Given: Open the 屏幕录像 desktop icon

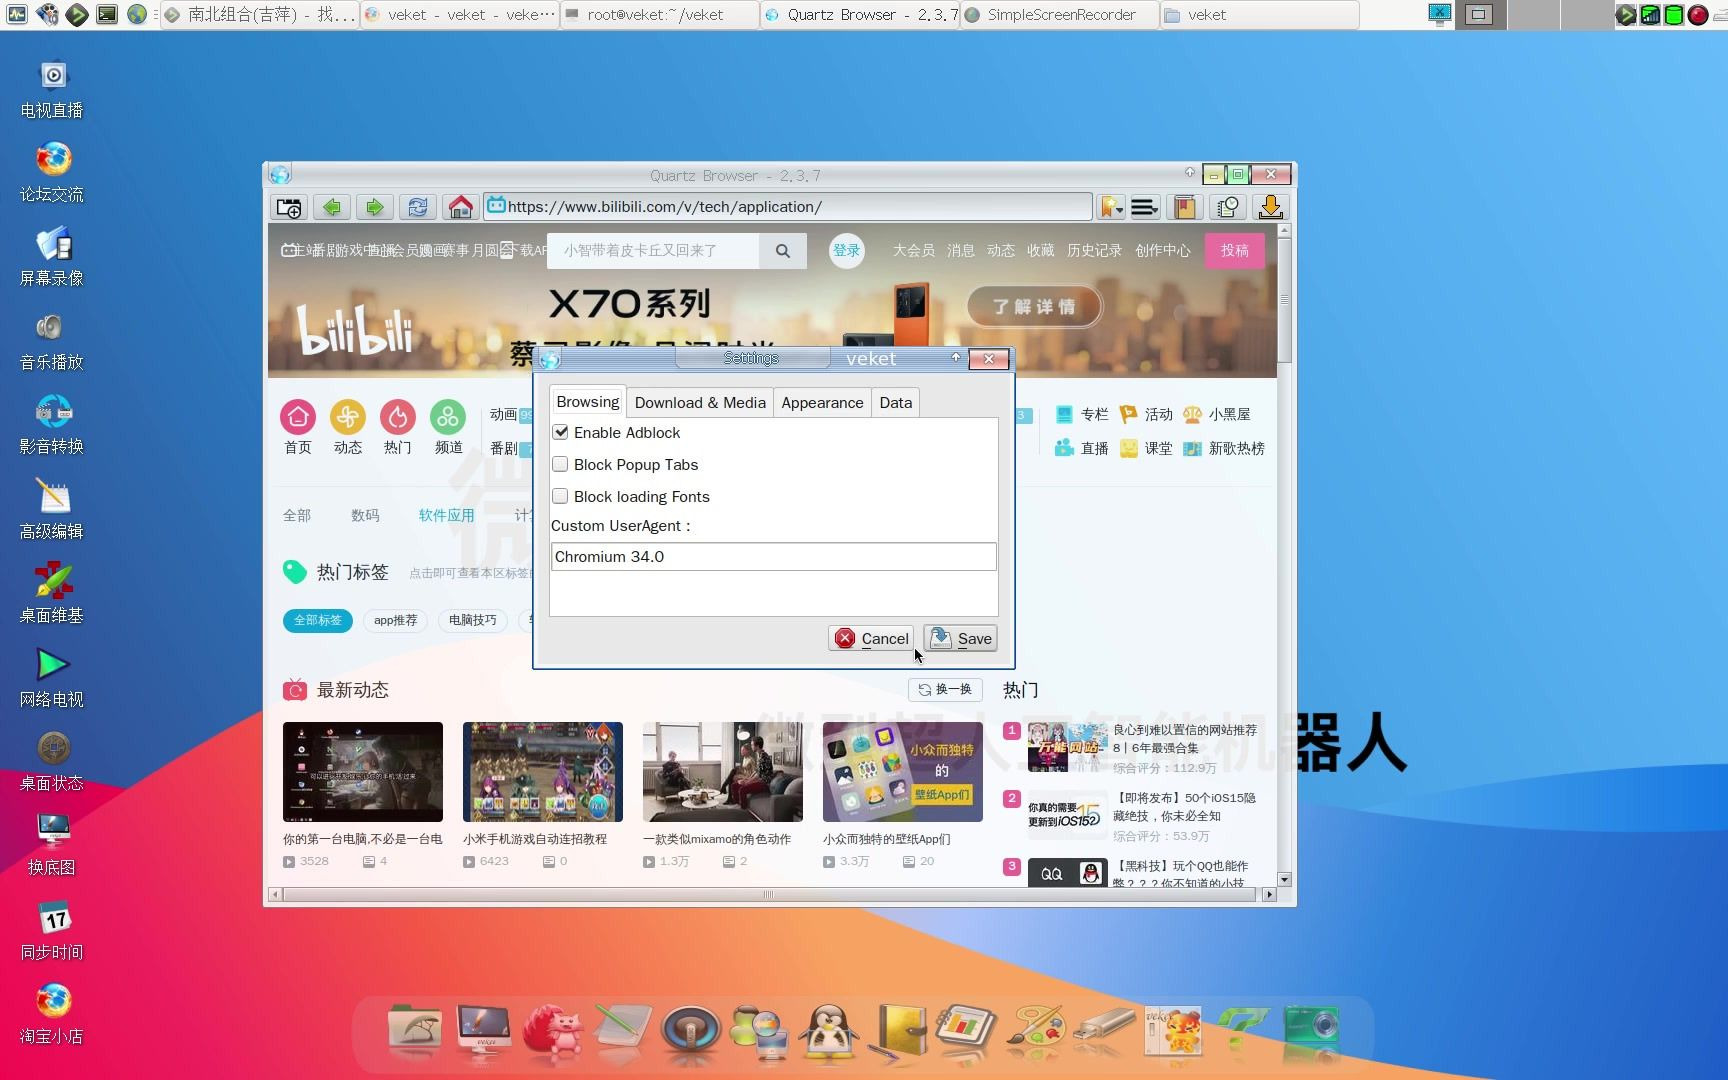Looking at the screenshot, I should [x=52, y=258].
